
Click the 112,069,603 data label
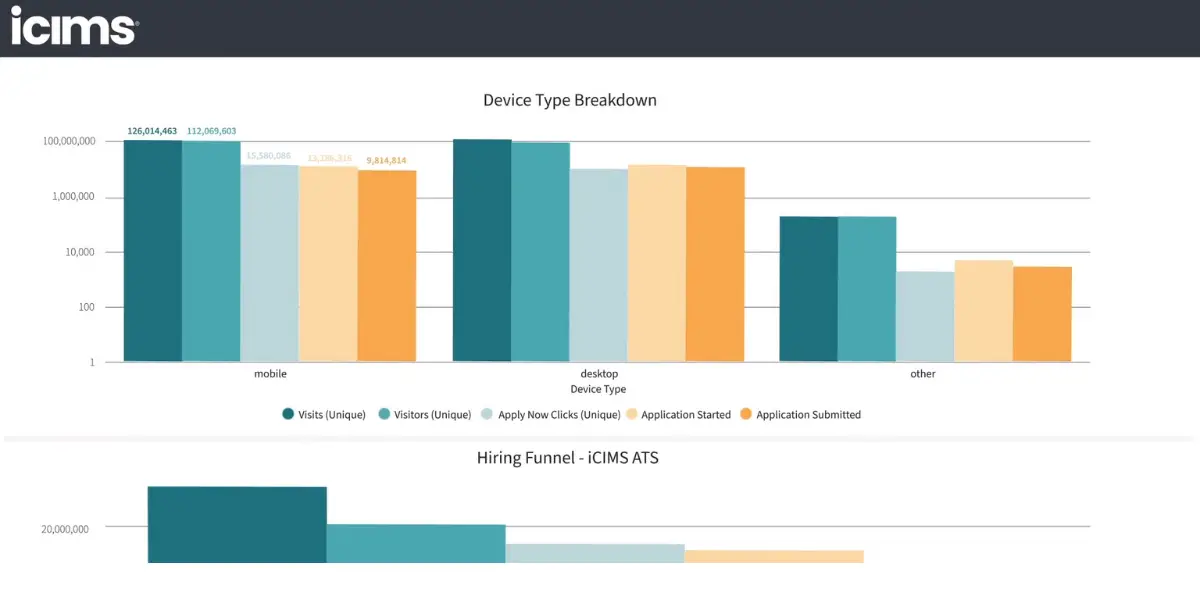(x=211, y=131)
